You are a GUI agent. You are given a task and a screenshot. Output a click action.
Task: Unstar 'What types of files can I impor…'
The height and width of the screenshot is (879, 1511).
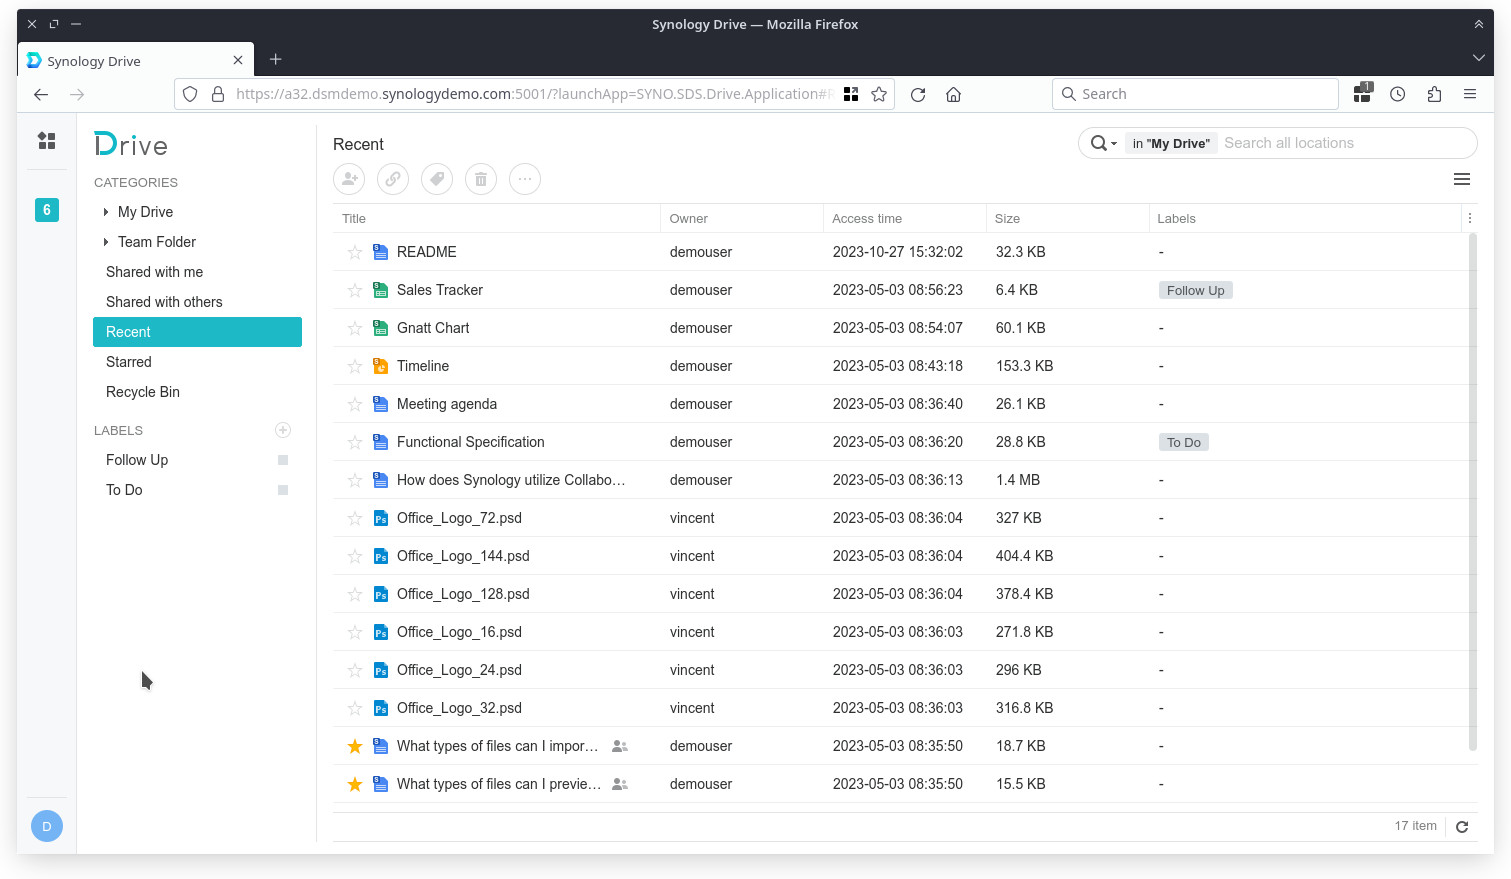(x=355, y=746)
